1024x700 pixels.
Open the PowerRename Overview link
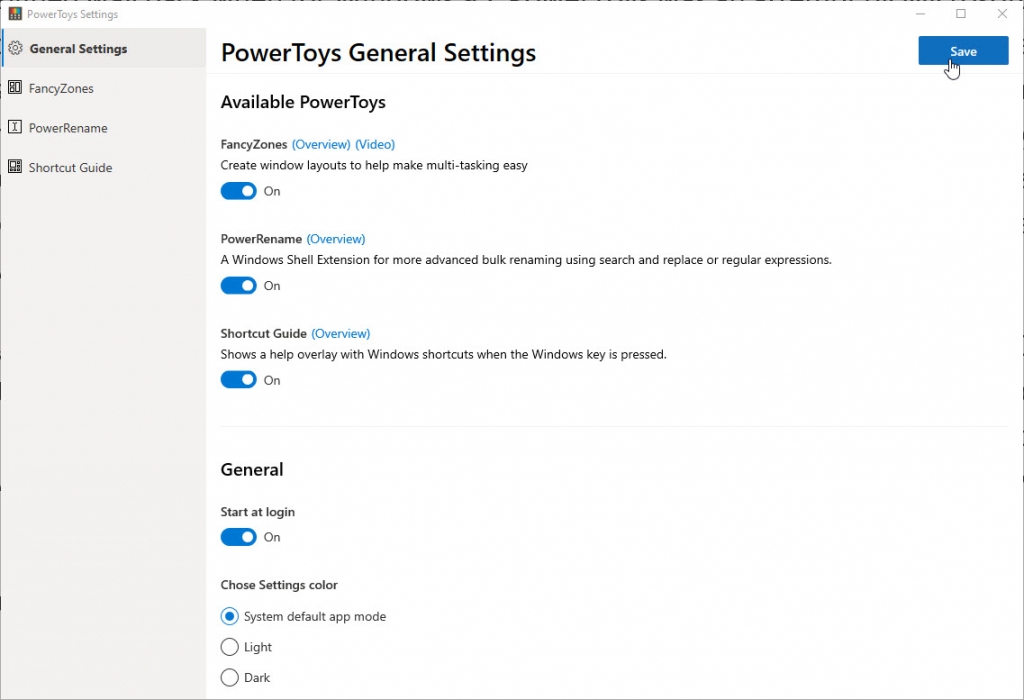tap(336, 238)
